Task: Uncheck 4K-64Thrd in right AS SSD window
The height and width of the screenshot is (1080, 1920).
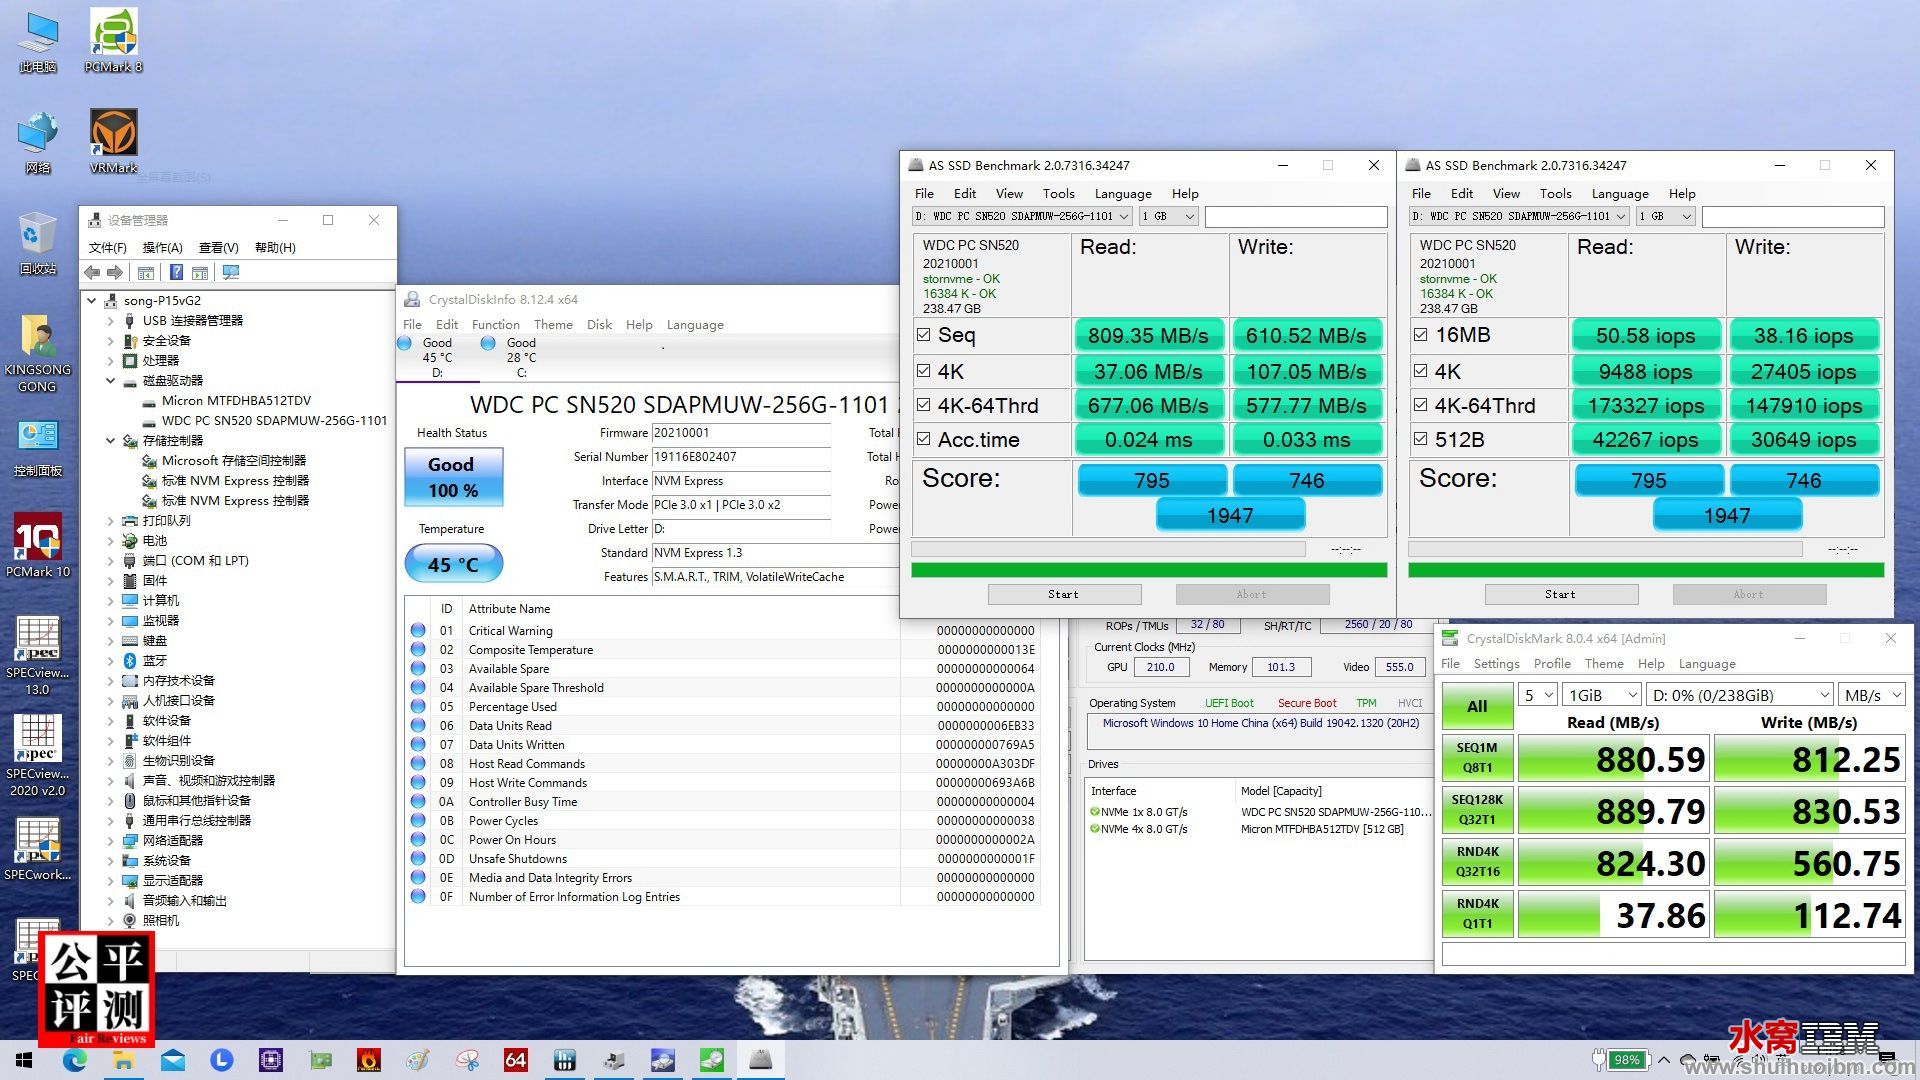Action: 1420,405
